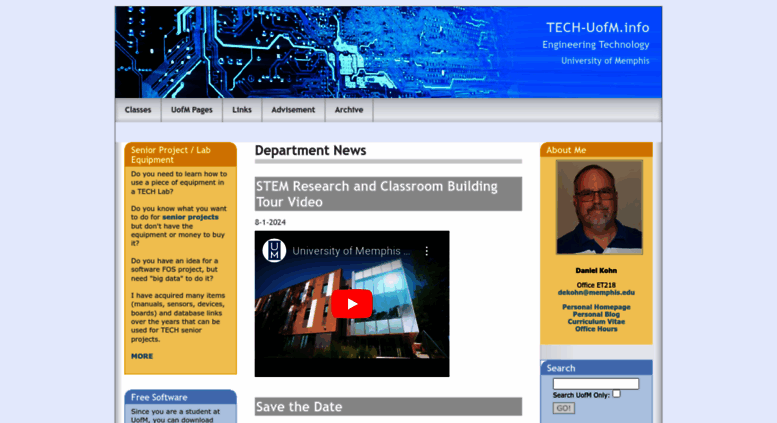
Task: Open the Links menu
Action: tap(242, 110)
